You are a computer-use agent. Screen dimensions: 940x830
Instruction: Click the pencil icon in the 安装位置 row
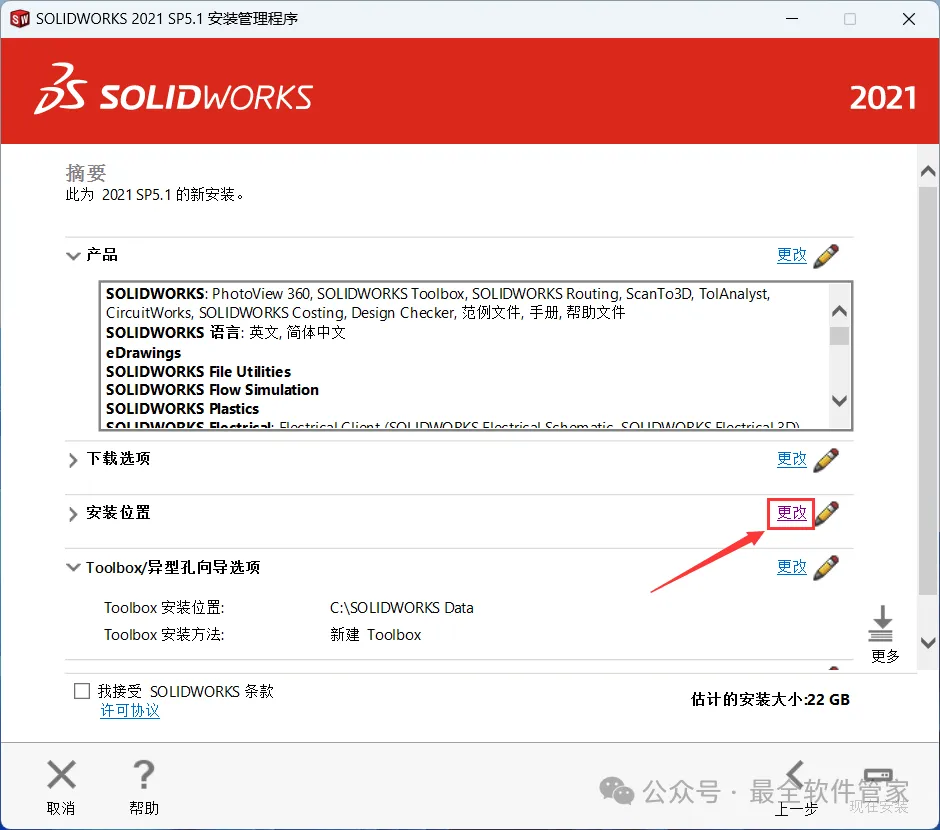[827, 514]
